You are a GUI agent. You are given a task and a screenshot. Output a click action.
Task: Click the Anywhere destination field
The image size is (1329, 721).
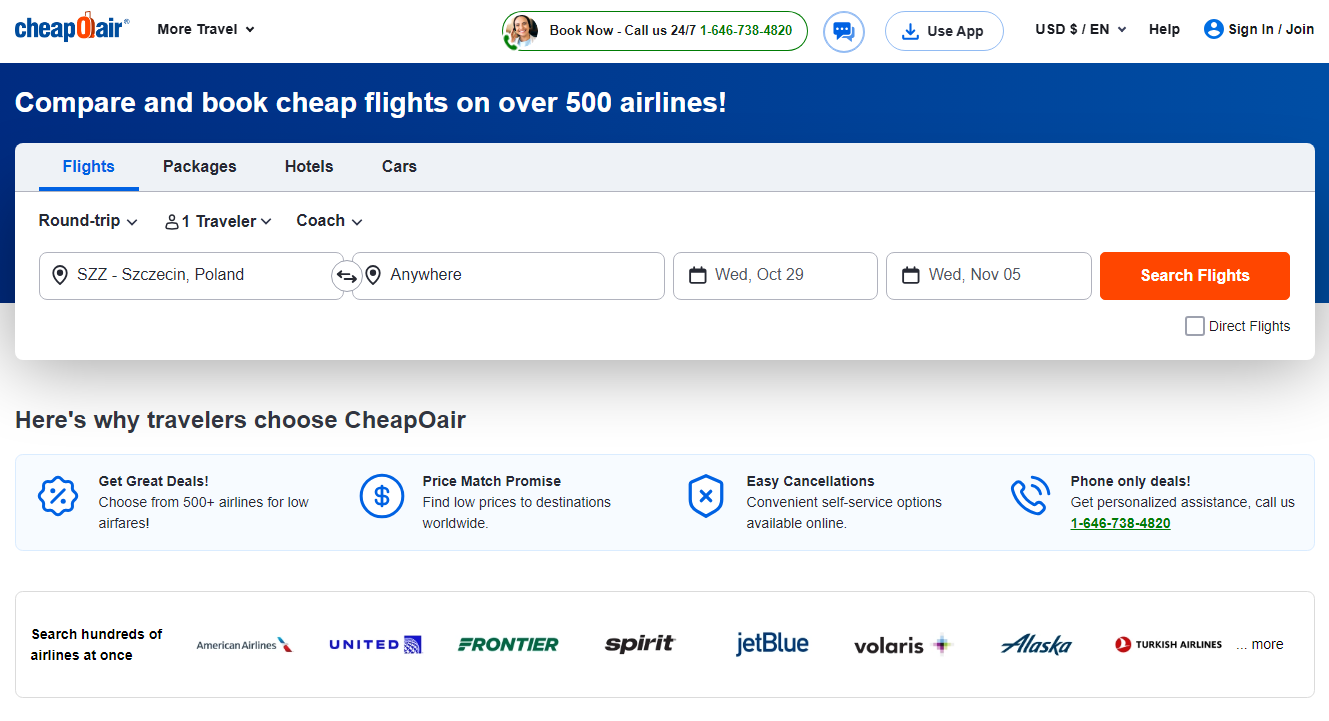(510, 275)
